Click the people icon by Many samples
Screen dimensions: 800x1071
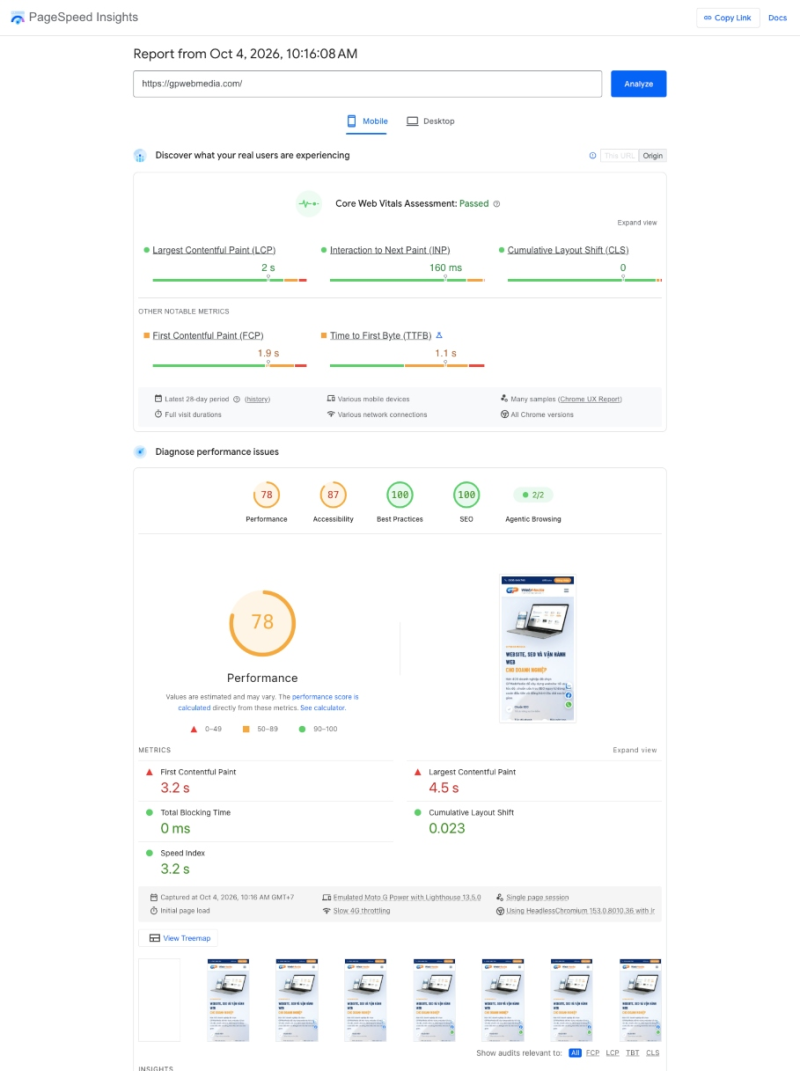click(504, 399)
